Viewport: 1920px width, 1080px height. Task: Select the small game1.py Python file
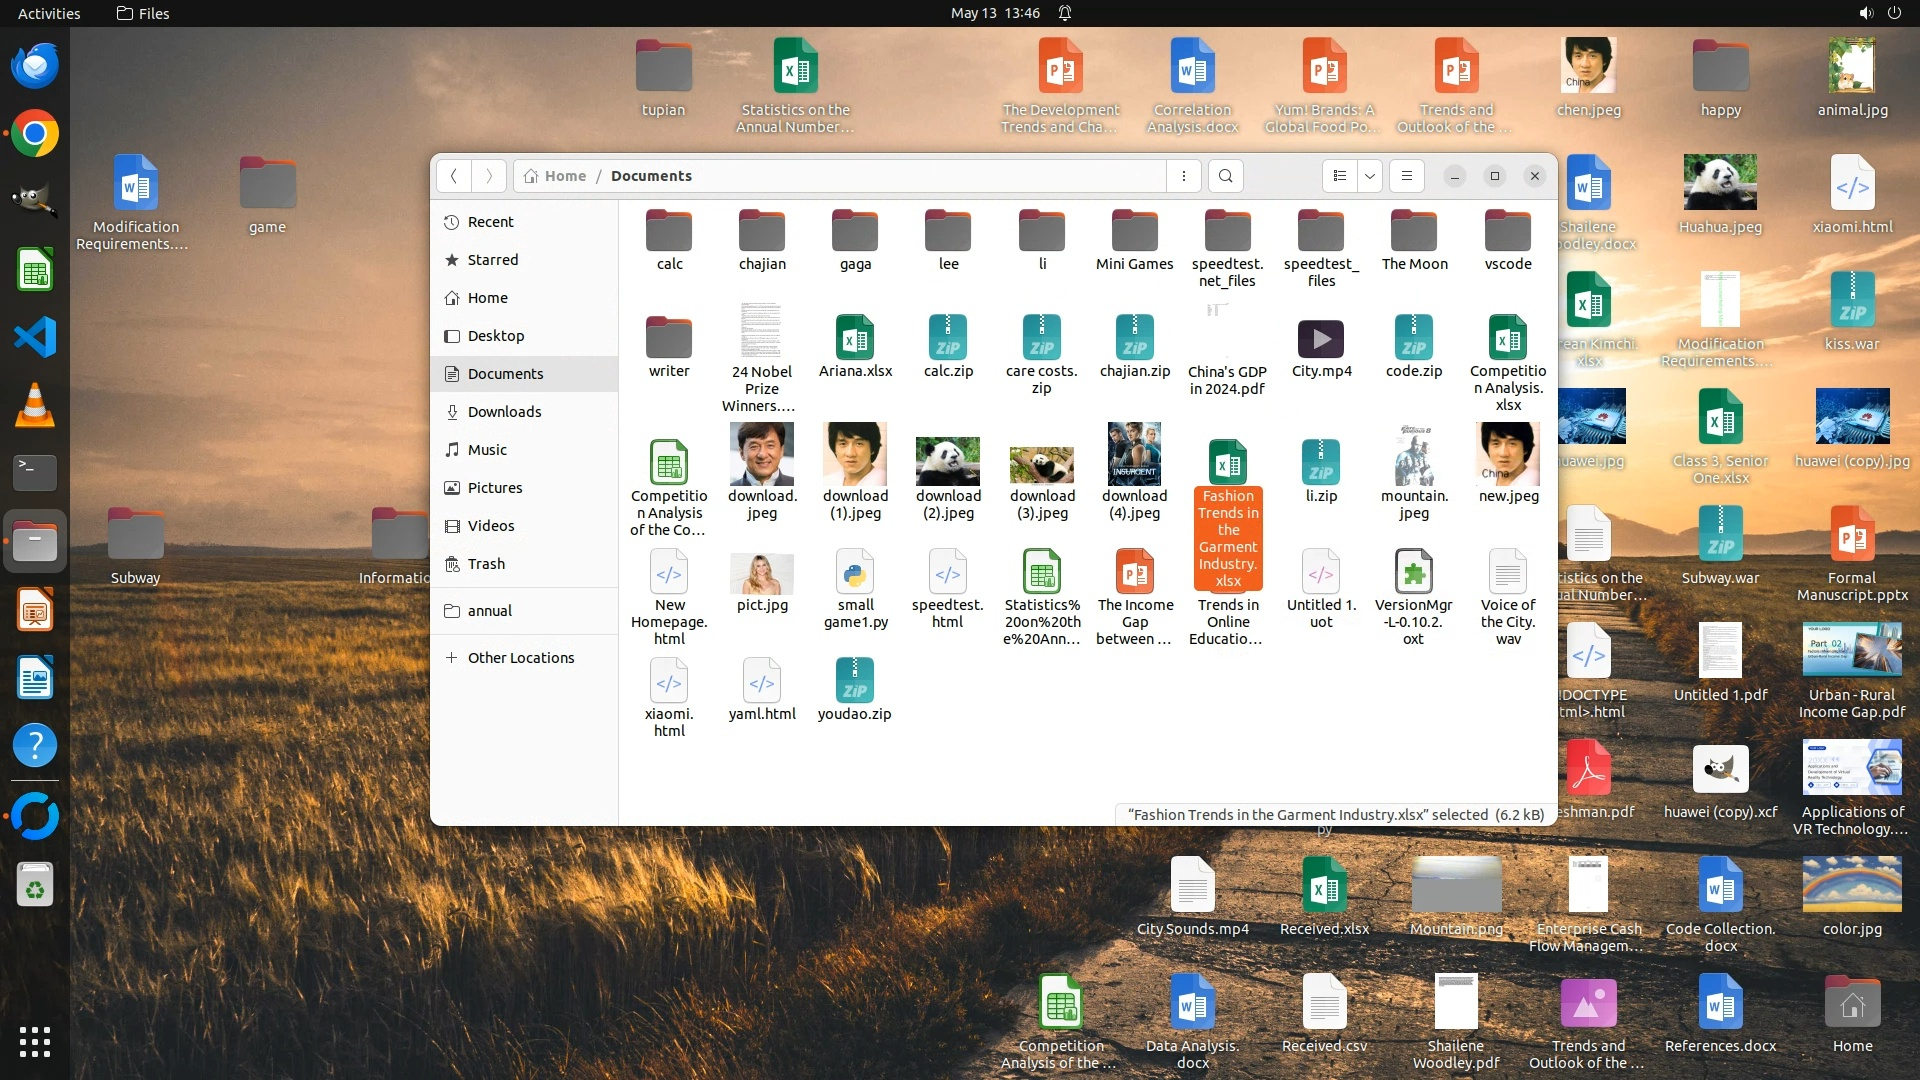[855, 574]
